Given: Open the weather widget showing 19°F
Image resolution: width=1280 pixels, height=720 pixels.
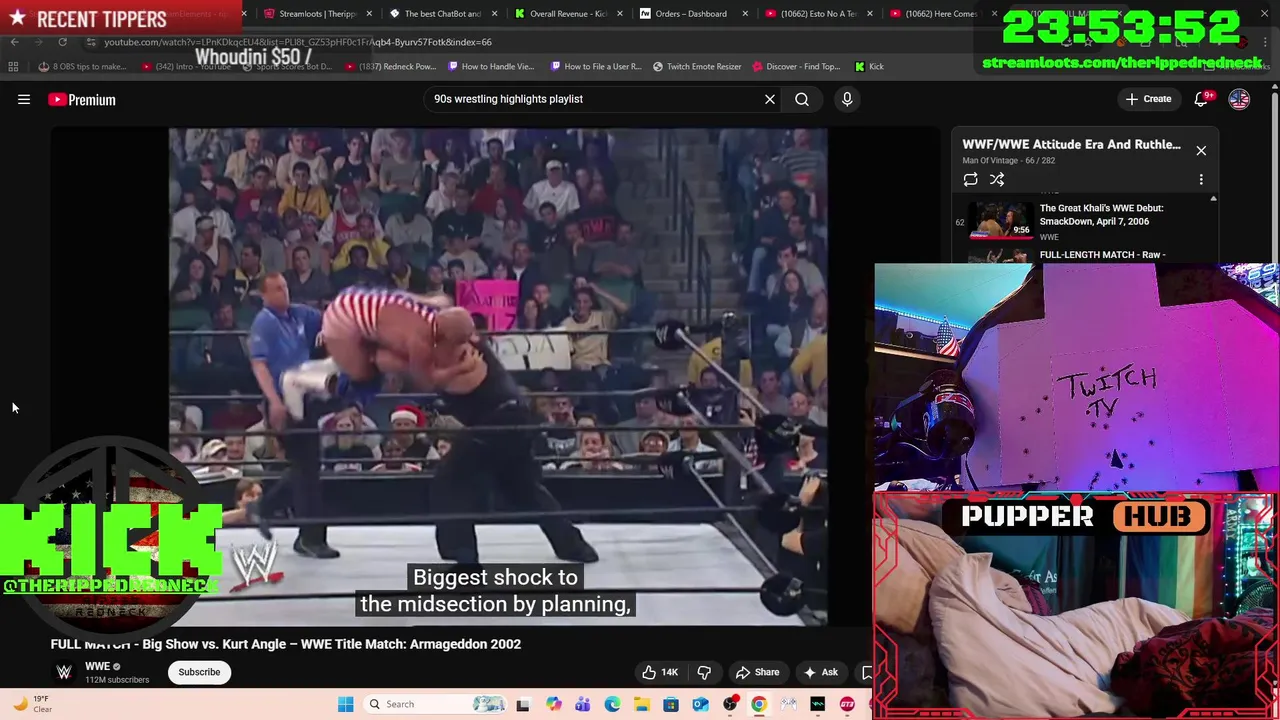Looking at the screenshot, I should [32, 704].
